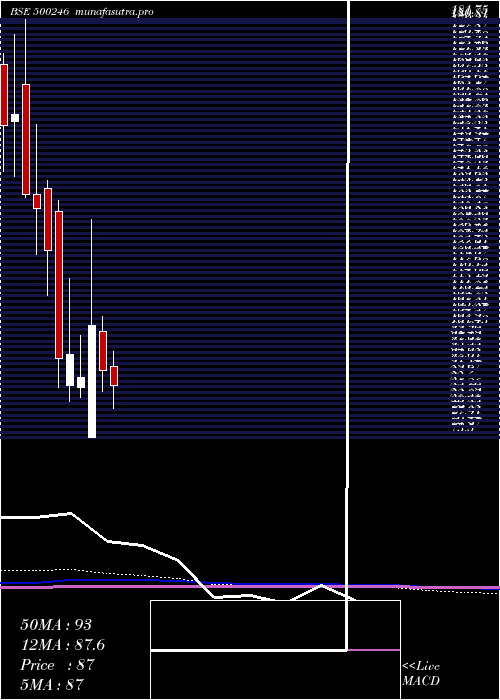This screenshot has width=500, height=700.
Task: Click the <<Live MACD label
Action: (x=421, y=674)
